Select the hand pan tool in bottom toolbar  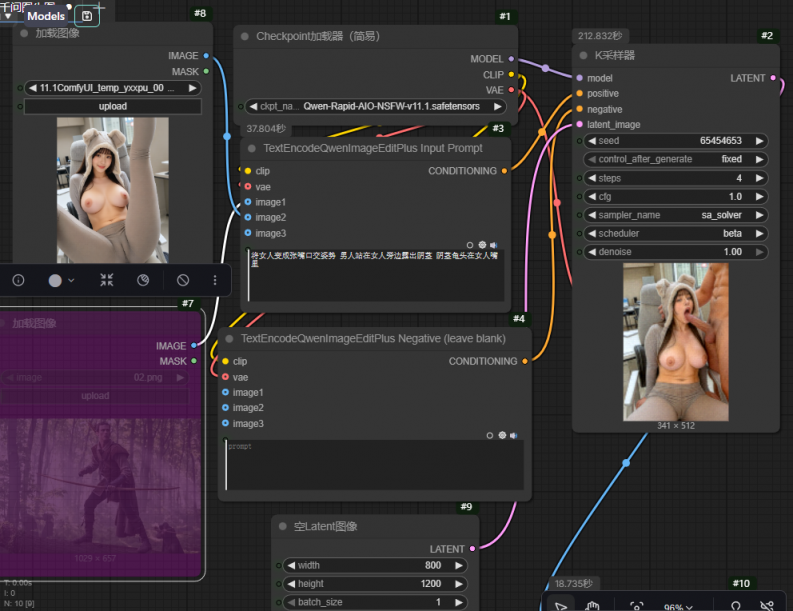tap(592, 605)
